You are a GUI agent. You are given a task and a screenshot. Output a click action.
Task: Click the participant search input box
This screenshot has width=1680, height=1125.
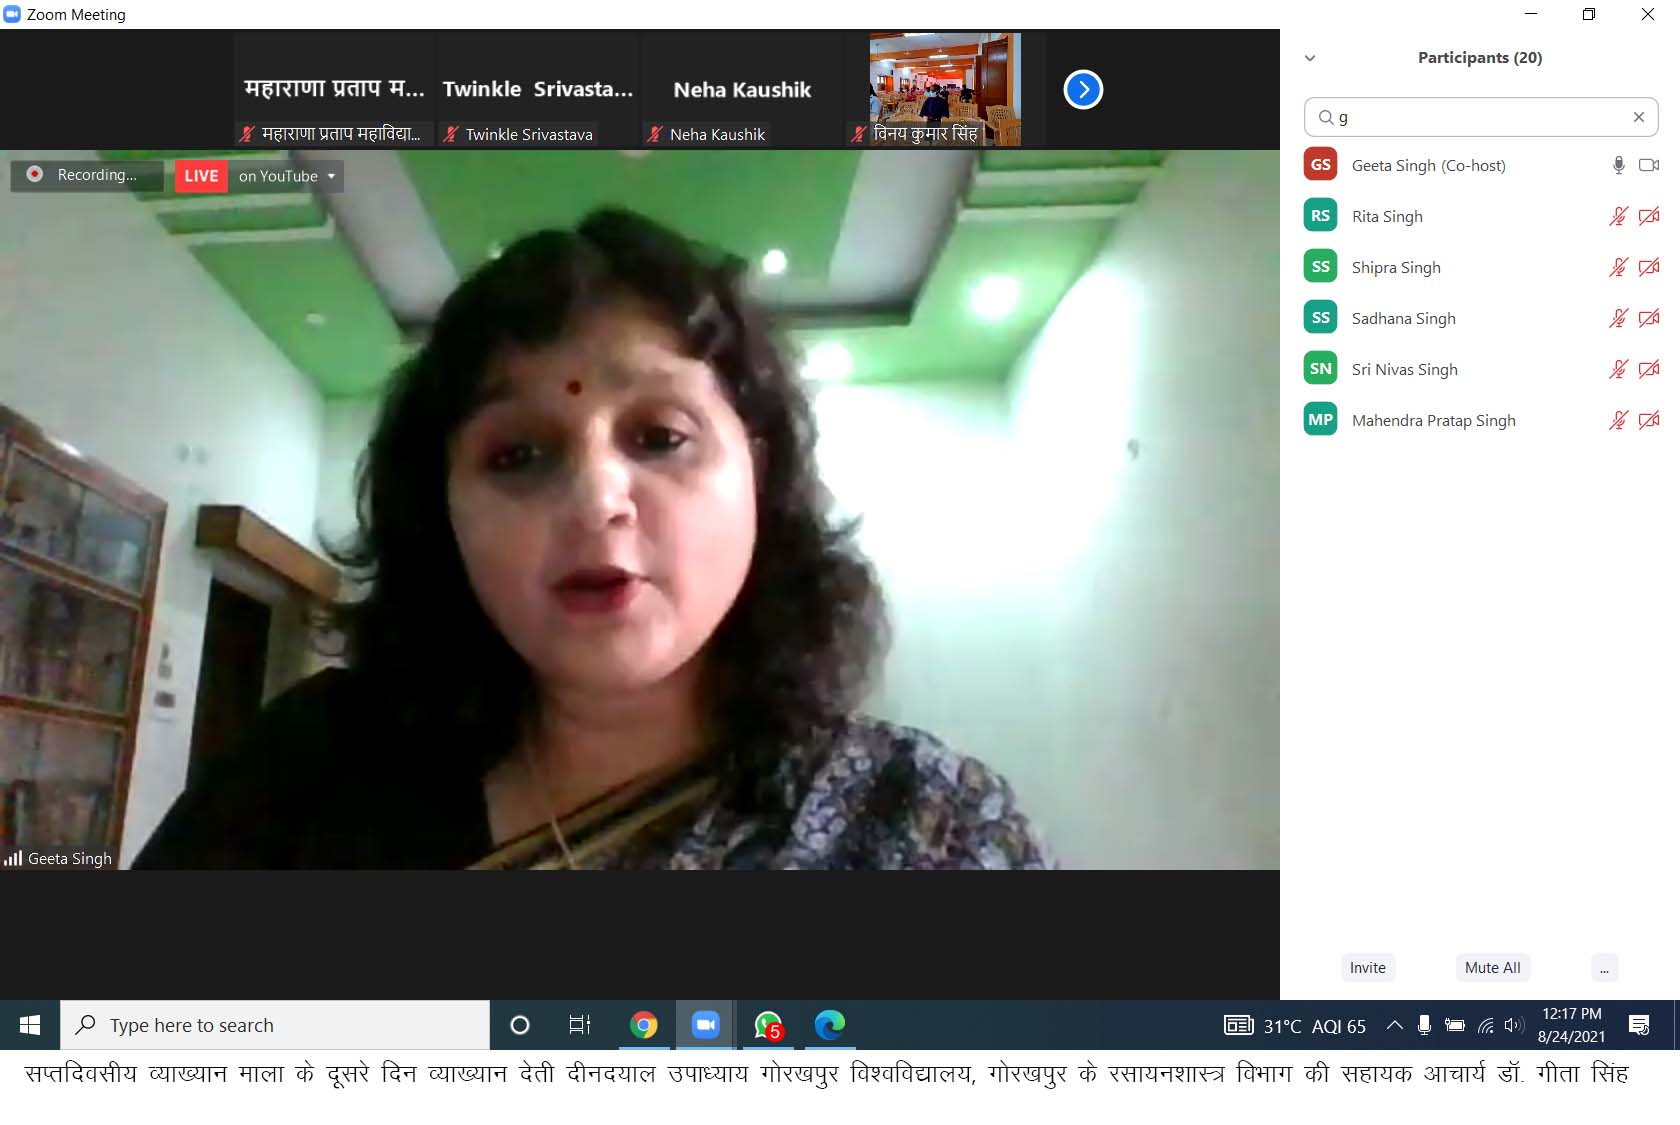1481,117
